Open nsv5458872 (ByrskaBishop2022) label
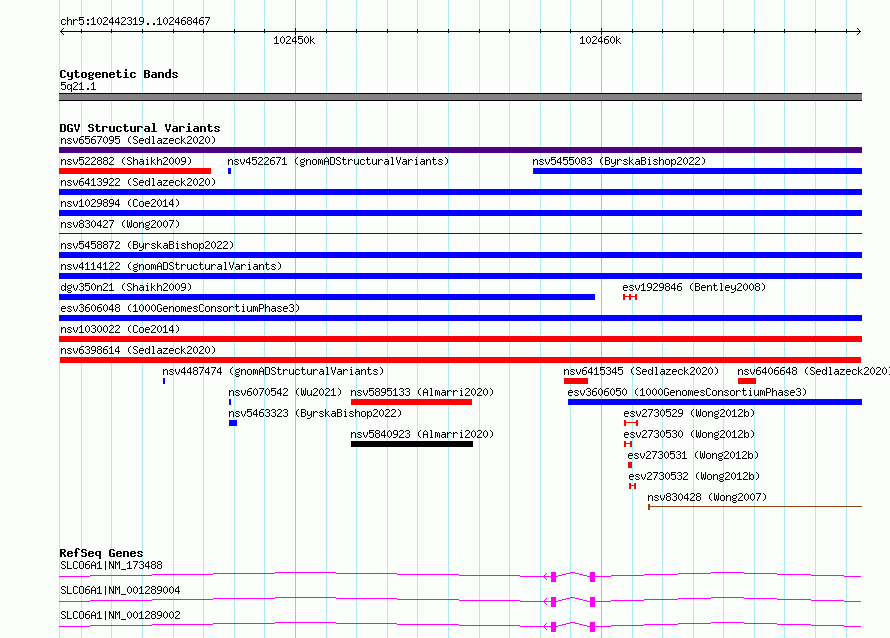 (x=147, y=245)
